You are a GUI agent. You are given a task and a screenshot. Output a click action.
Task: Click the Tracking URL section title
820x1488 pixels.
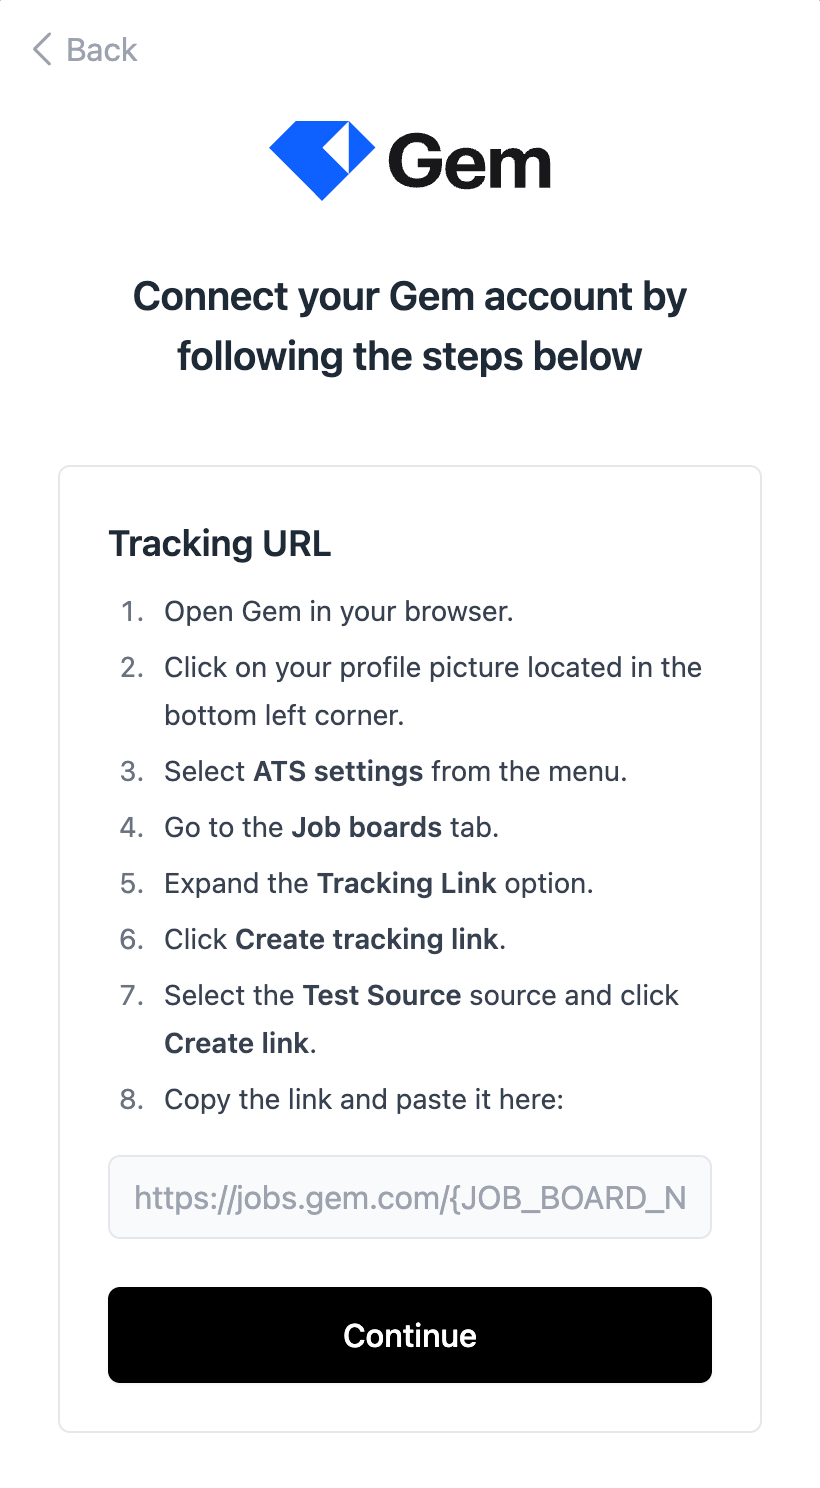click(x=219, y=544)
